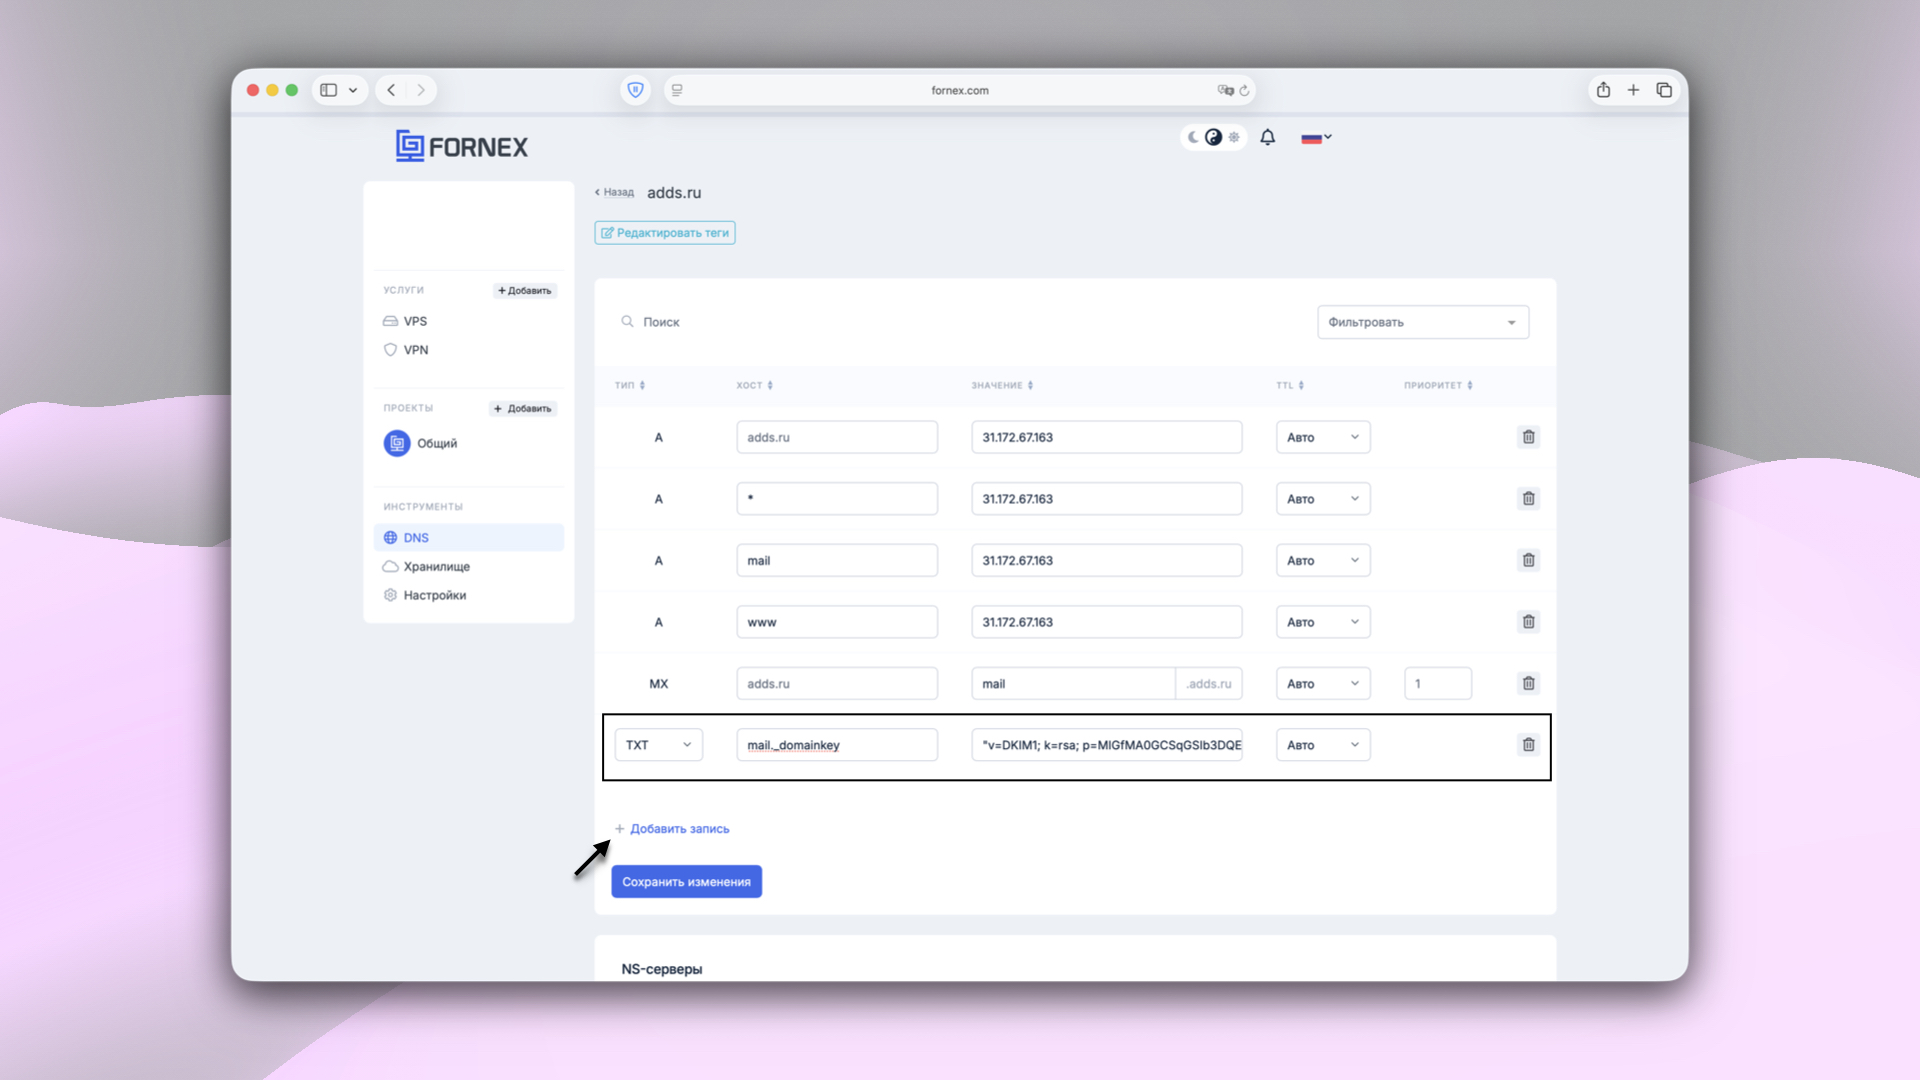This screenshot has width=1920, height=1080.
Task: Expand the Фильтровать dropdown
Action: [1422, 322]
